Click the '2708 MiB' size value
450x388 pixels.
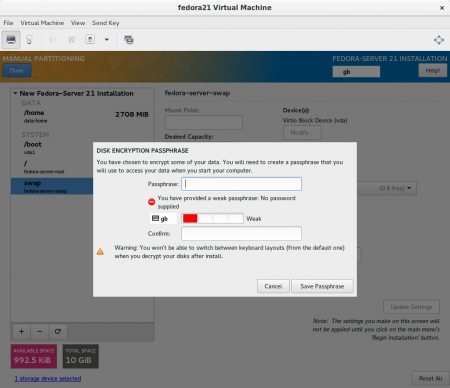(x=132, y=114)
